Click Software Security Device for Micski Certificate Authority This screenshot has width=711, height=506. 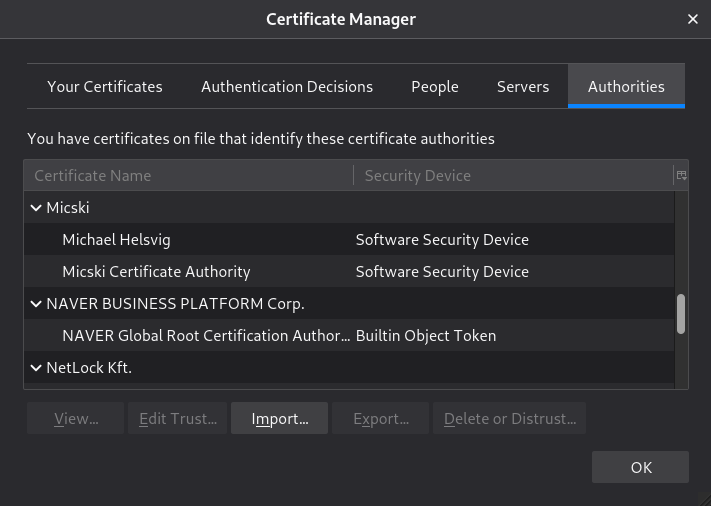coord(442,271)
